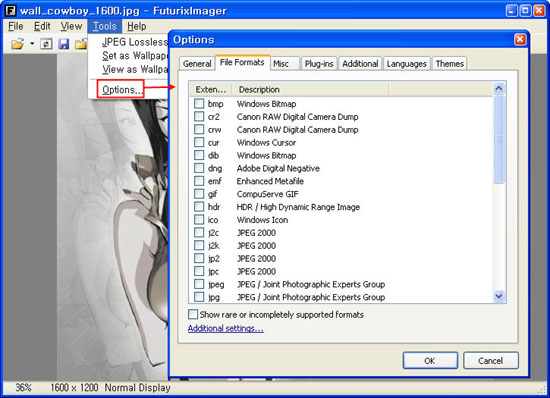Screen dimensions: 550x398
Task: Select the Windows Icon description text
Action: point(262,220)
